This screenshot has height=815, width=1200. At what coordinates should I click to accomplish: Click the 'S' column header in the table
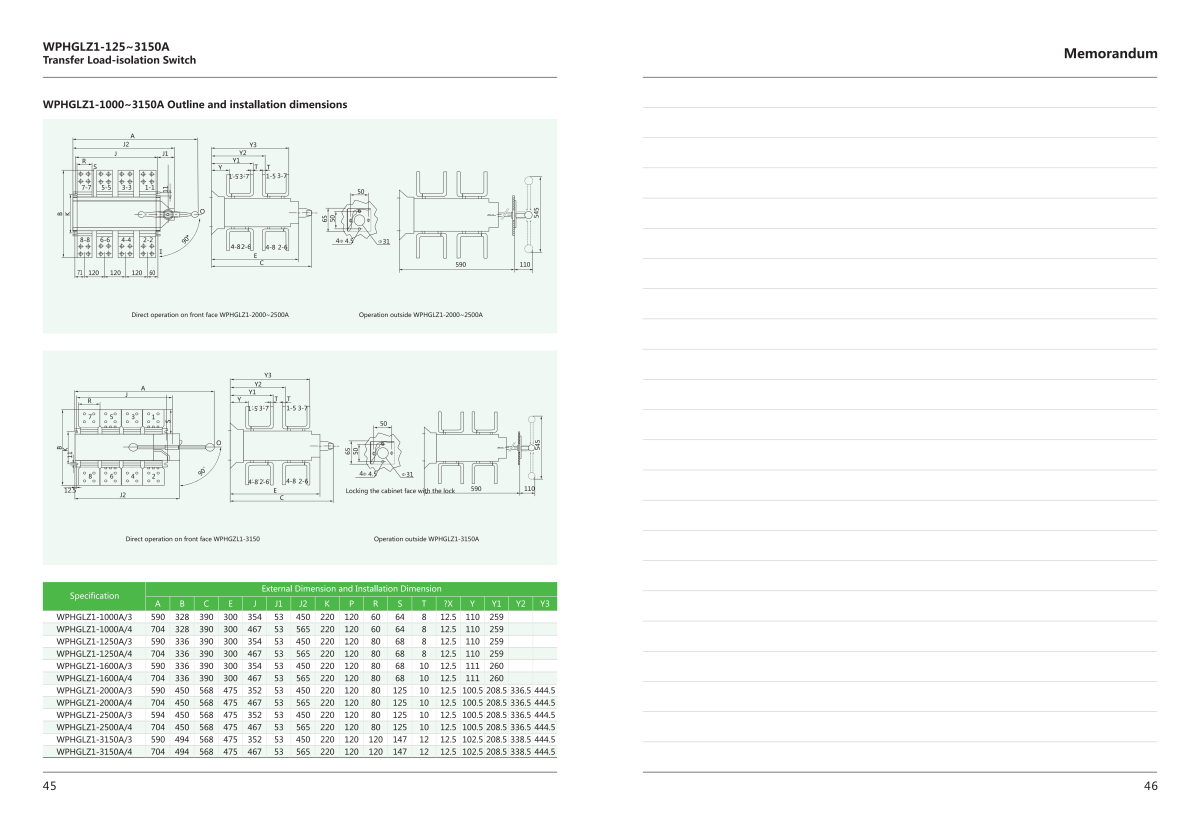[x=399, y=603]
